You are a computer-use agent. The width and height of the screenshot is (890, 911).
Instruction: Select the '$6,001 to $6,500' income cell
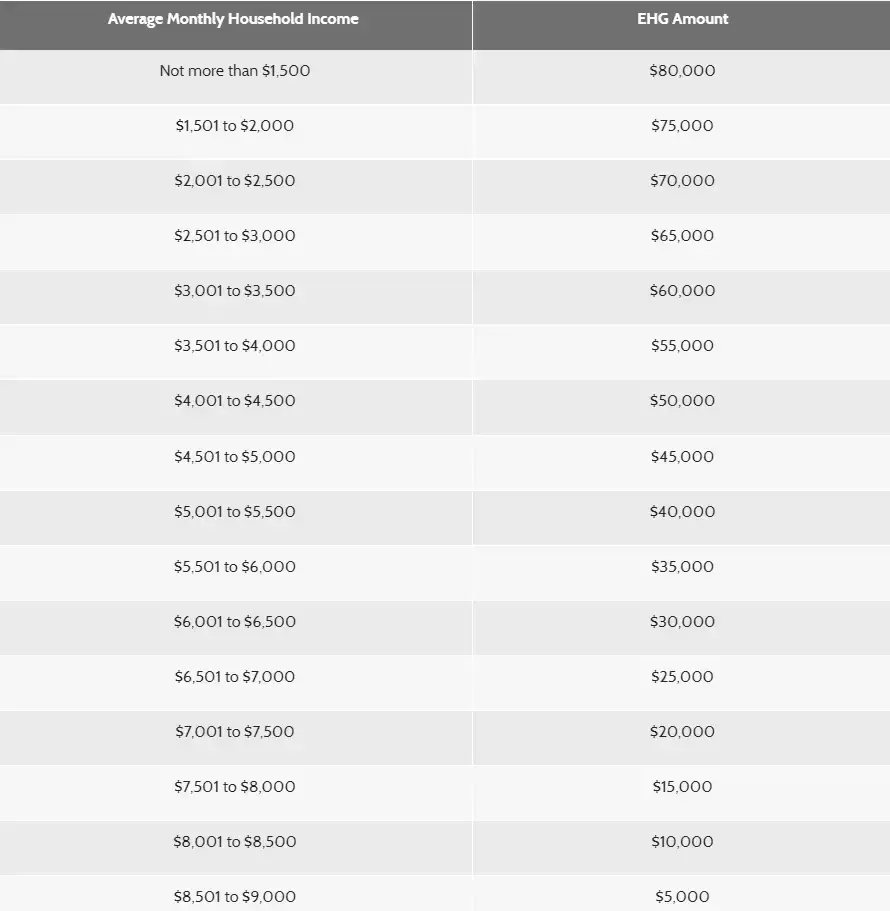(x=235, y=622)
